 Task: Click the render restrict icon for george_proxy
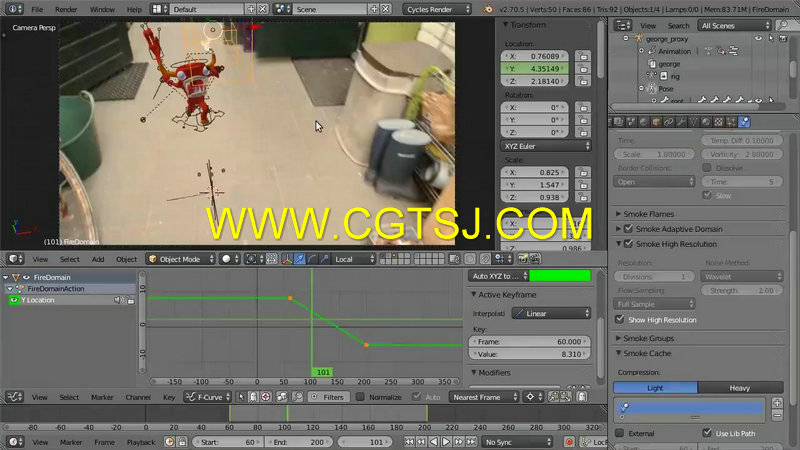point(783,38)
